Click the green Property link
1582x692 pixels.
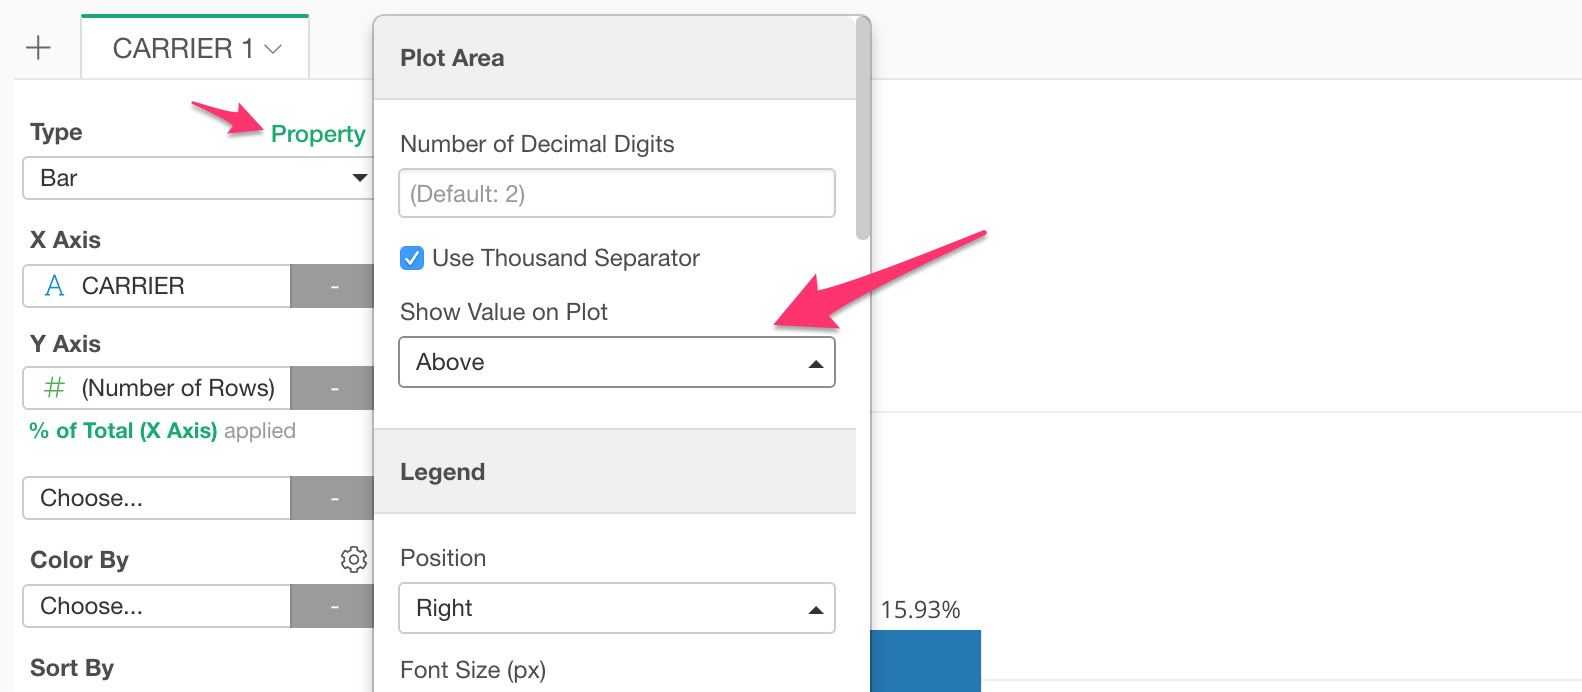[x=318, y=134]
